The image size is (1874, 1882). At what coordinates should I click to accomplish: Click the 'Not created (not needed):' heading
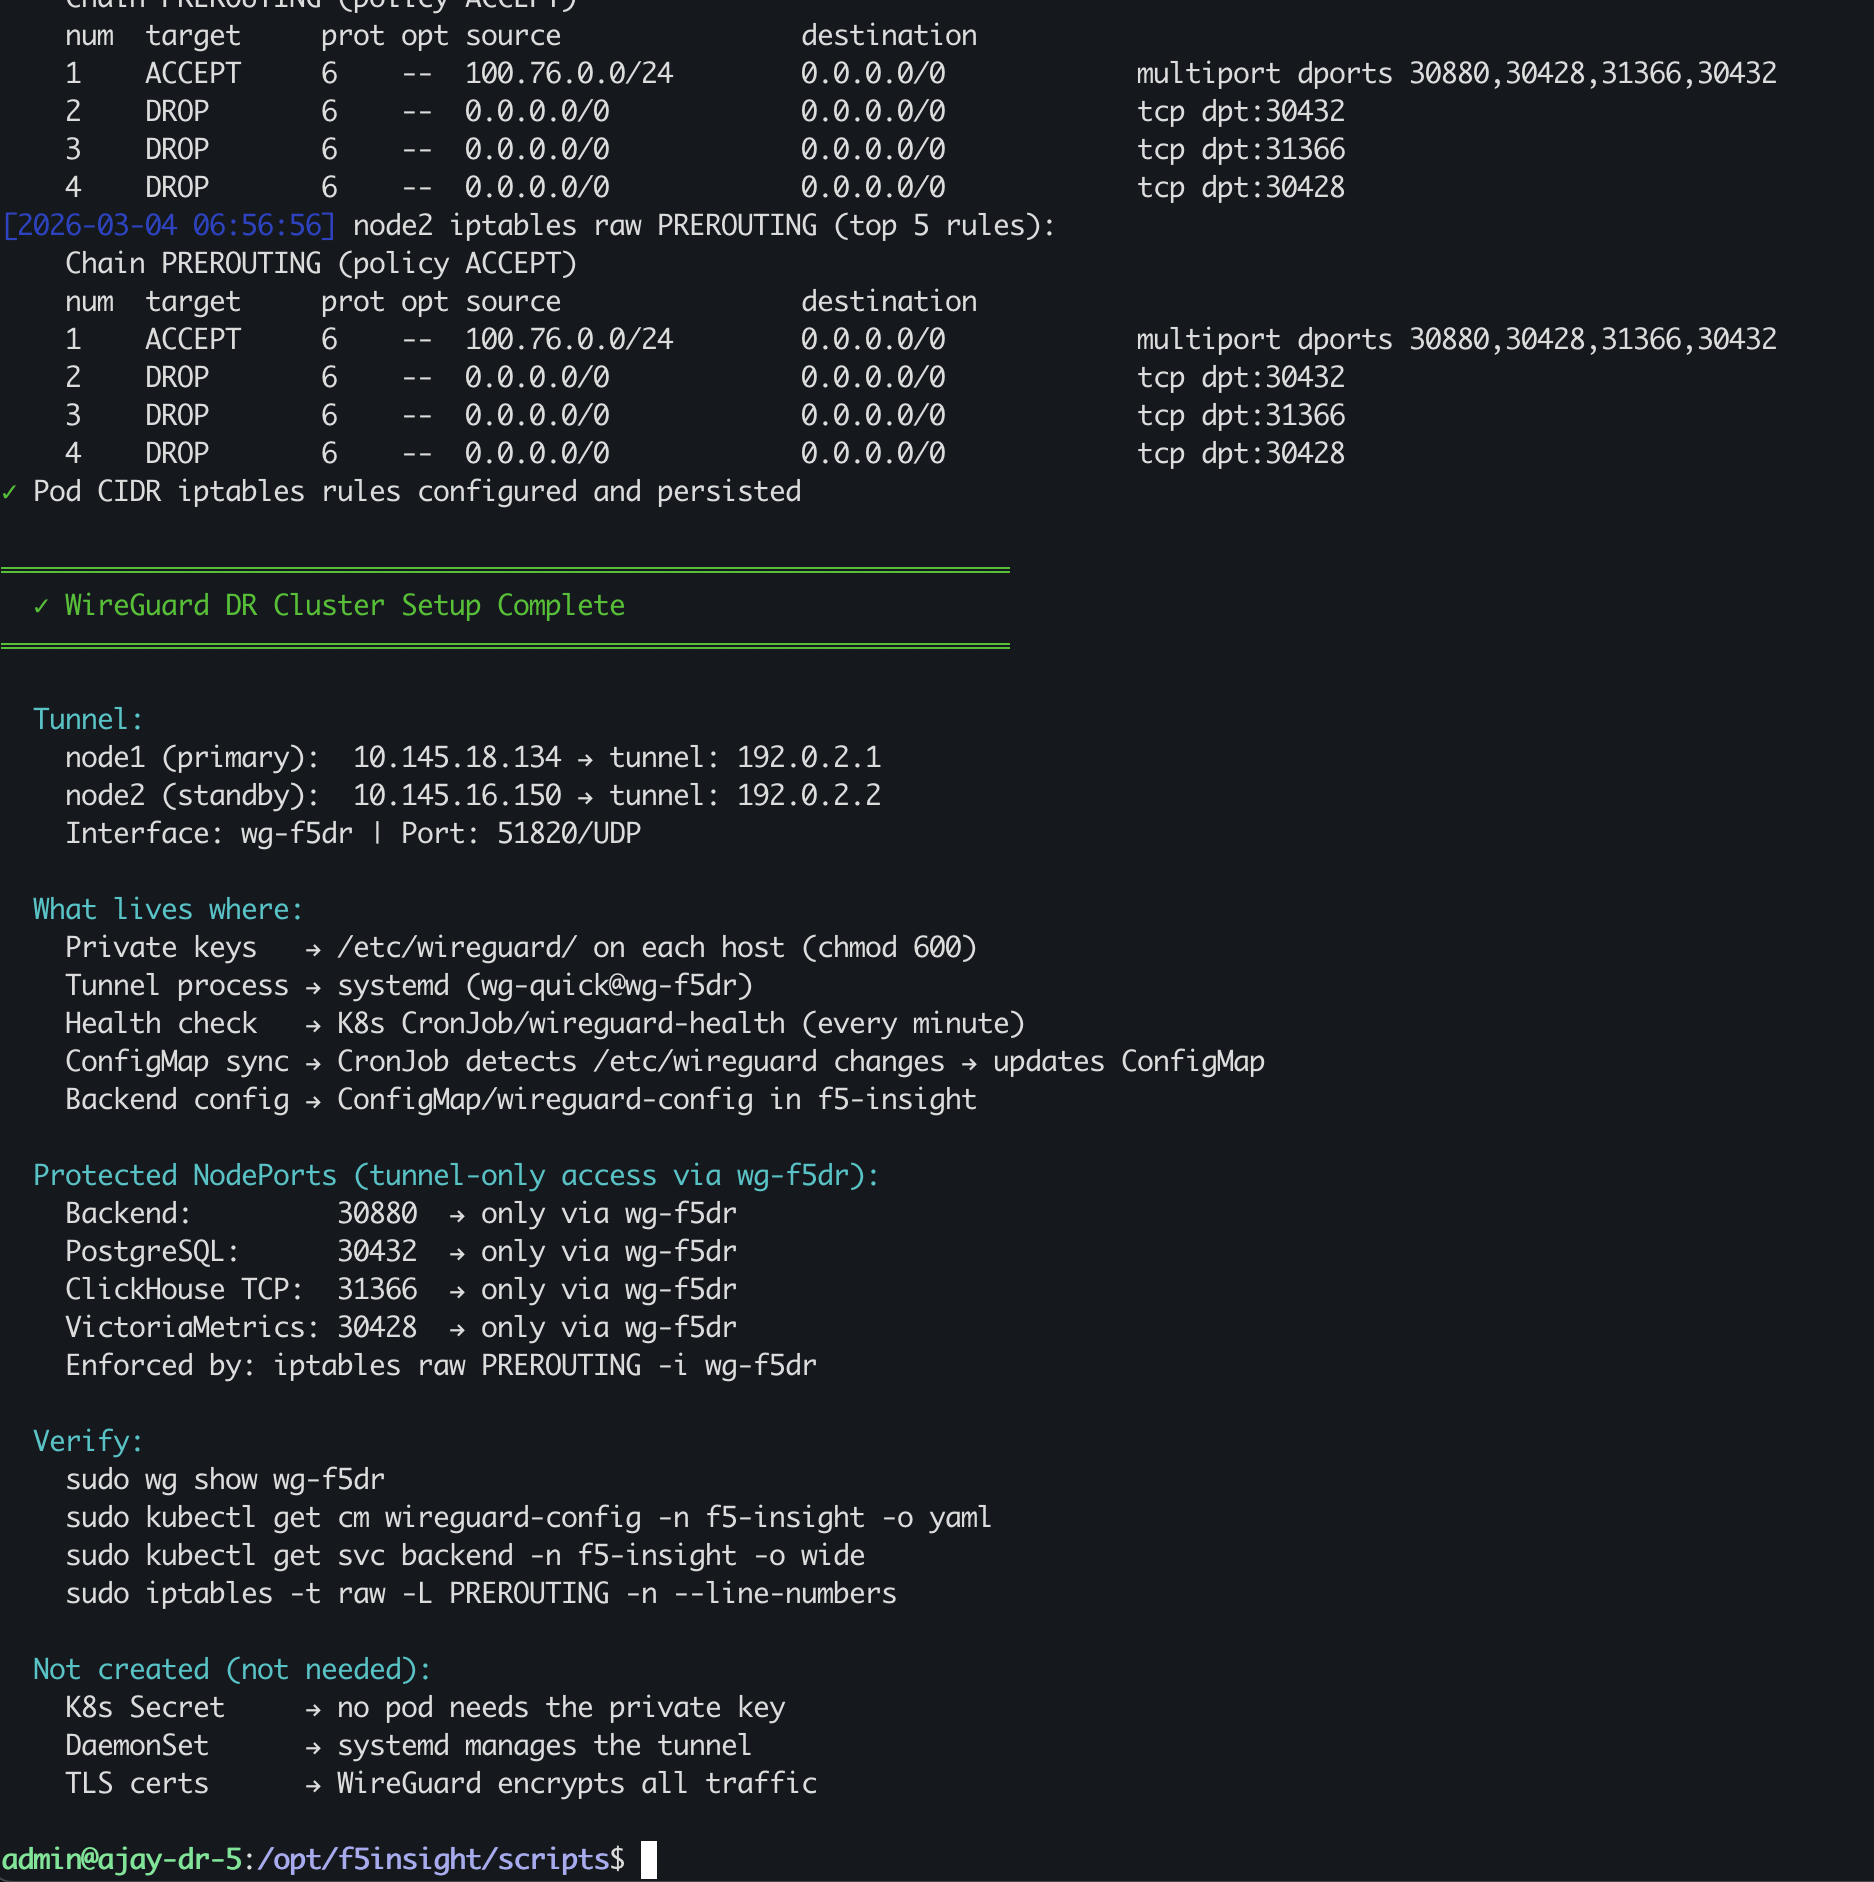(232, 1670)
